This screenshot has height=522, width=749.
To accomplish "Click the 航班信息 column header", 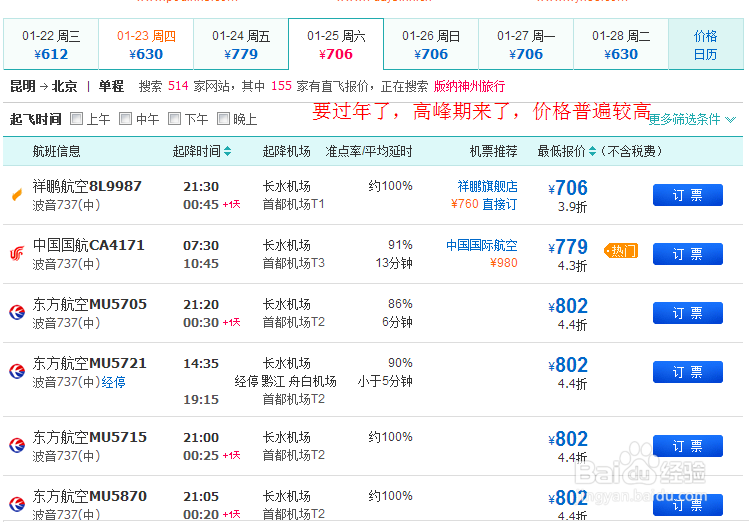I will pyautogui.click(x=56, y=151).
